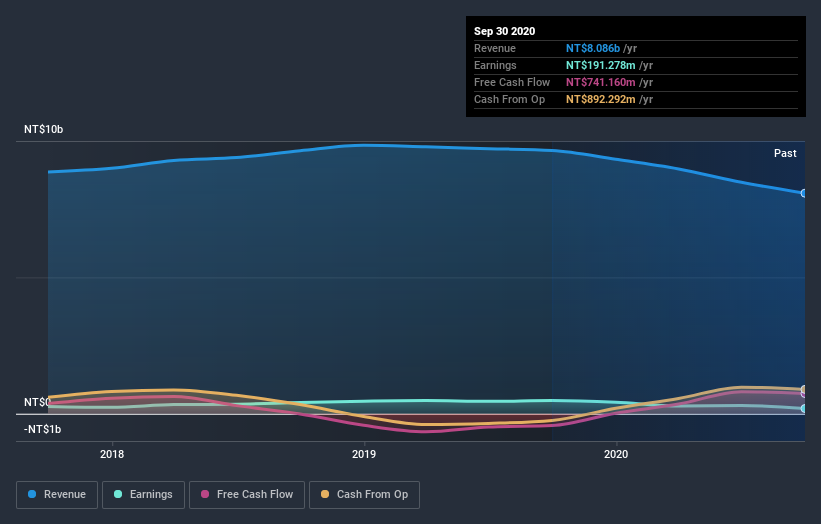The width and height of the screenshot is (821, 524).
Task: Click the Revenue tooltip row label
Action: pos(495,48)
